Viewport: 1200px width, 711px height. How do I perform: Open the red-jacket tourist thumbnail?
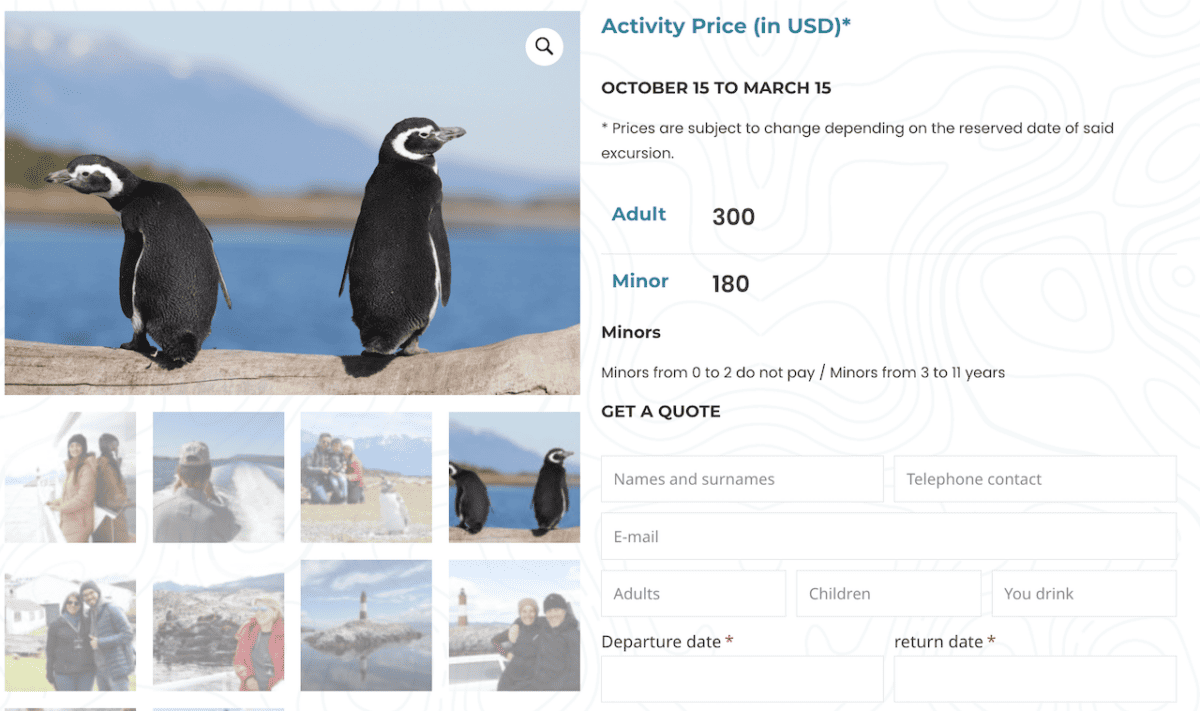[x=218, y=625]
